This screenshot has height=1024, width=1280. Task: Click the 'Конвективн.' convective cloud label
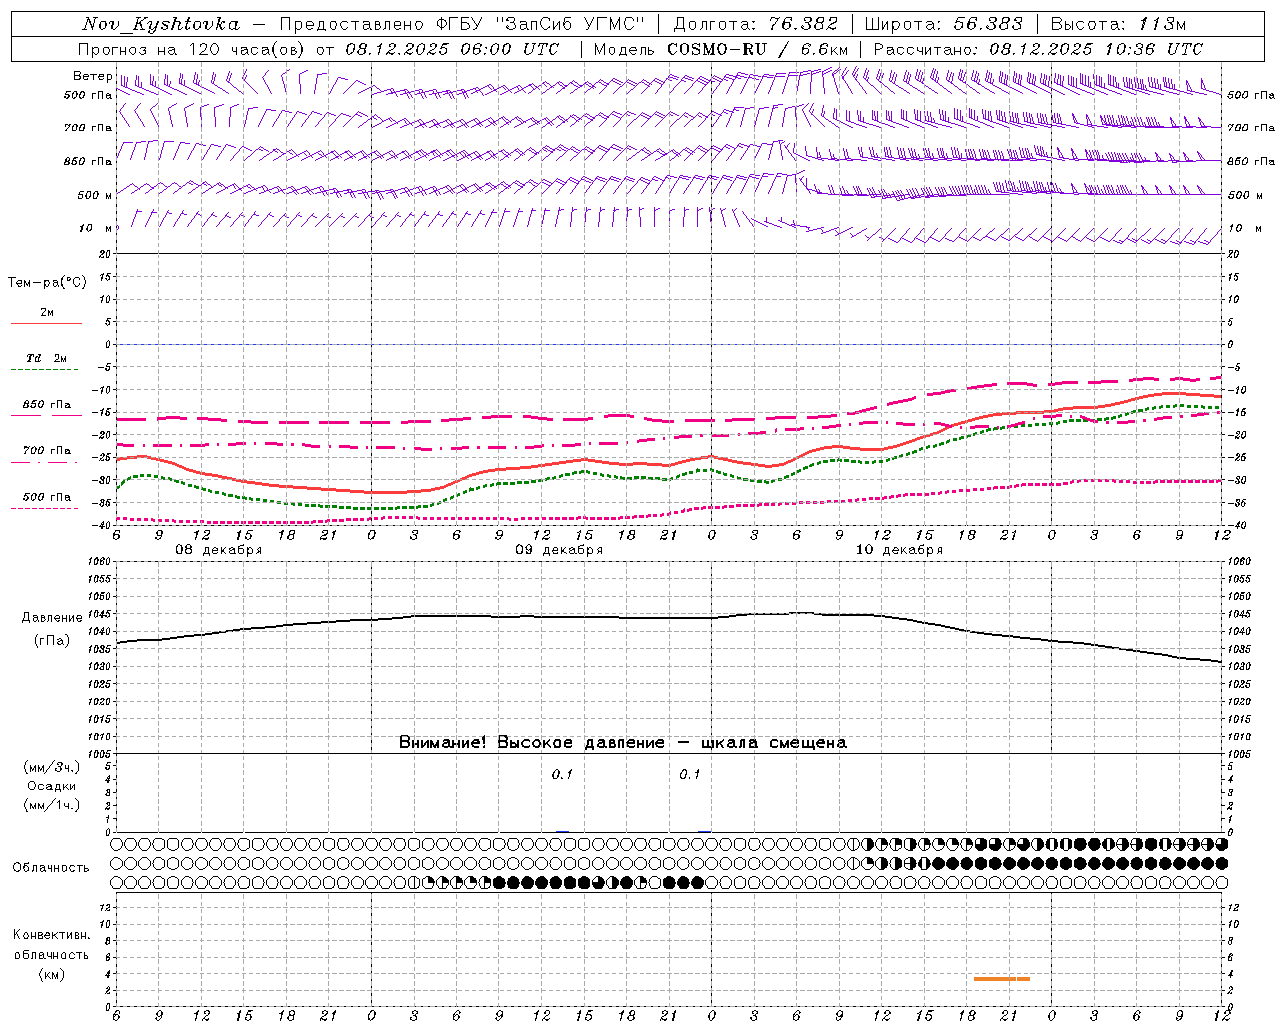(x=51, y=935)
